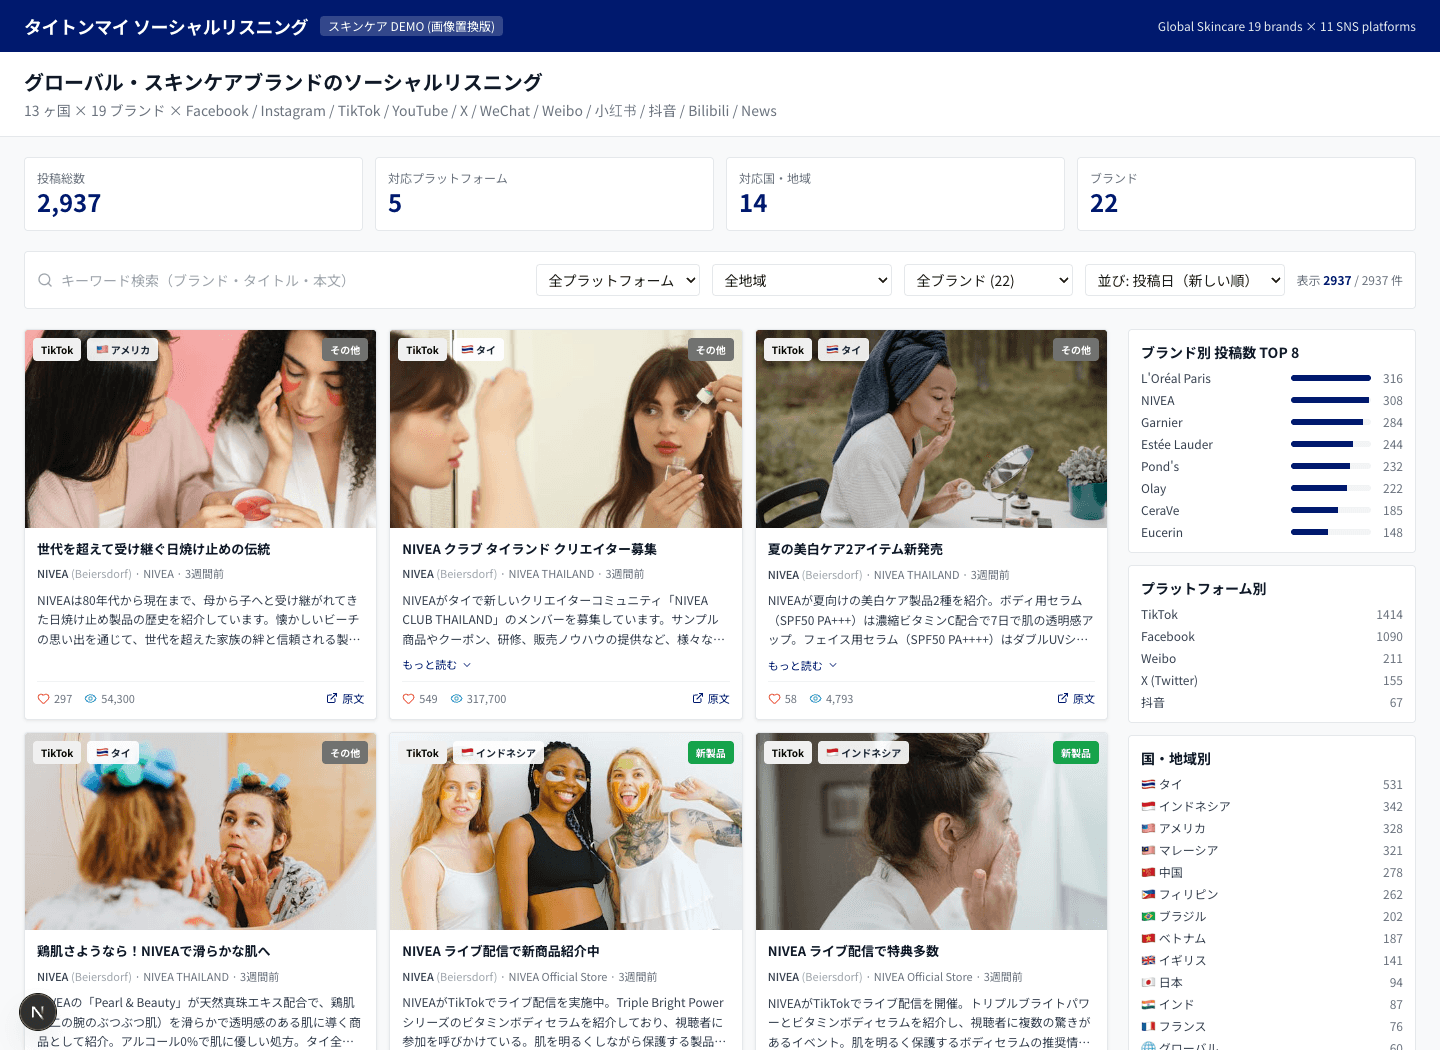Open the NIVEA クラブ タイランド post image
This screenshot has height=1050, width=1440.
pyautogui.click(x=566, y=429)
